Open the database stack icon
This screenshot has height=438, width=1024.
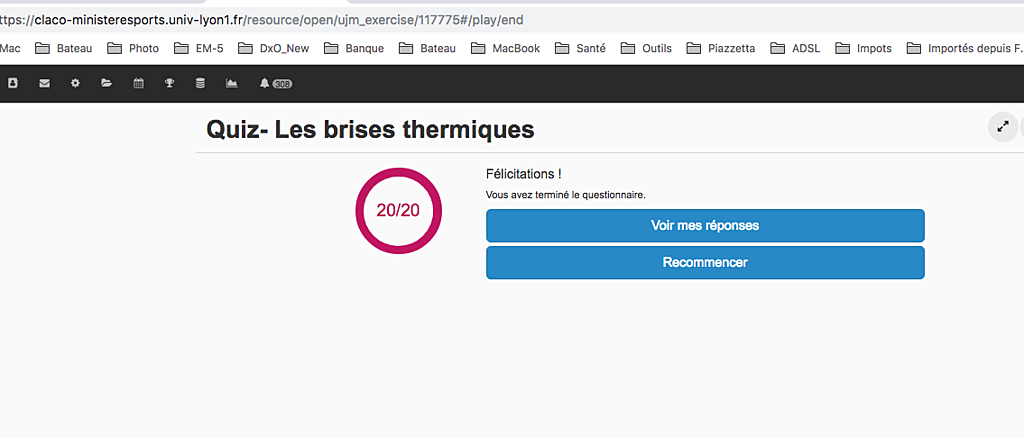tap(200, 84)
